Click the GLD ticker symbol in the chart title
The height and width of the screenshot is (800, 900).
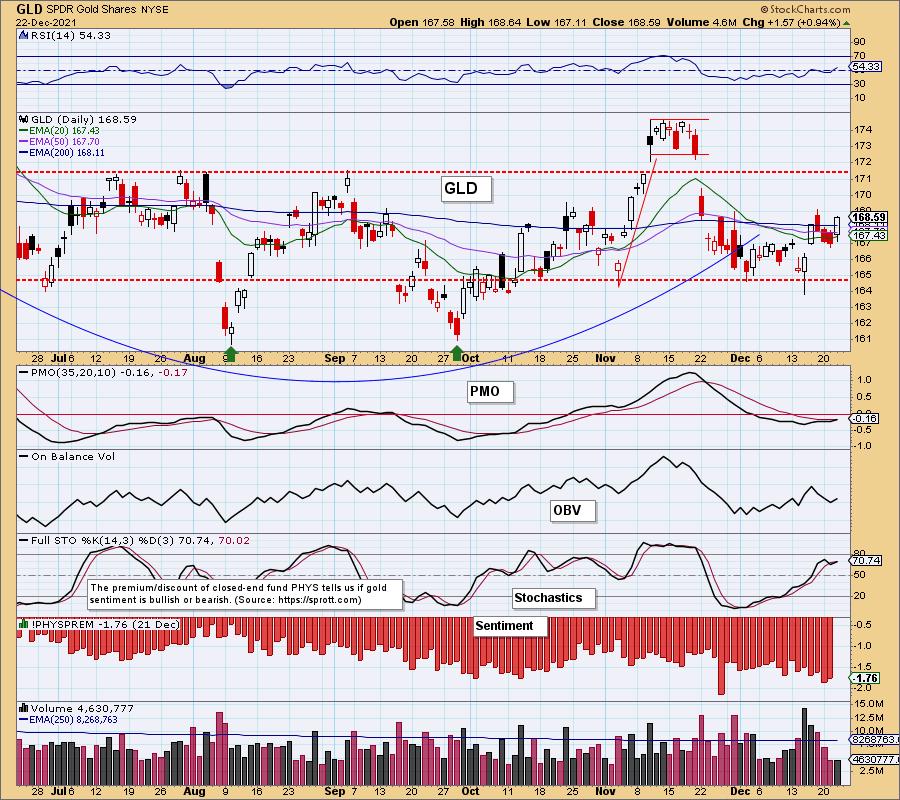click(29, 9)
